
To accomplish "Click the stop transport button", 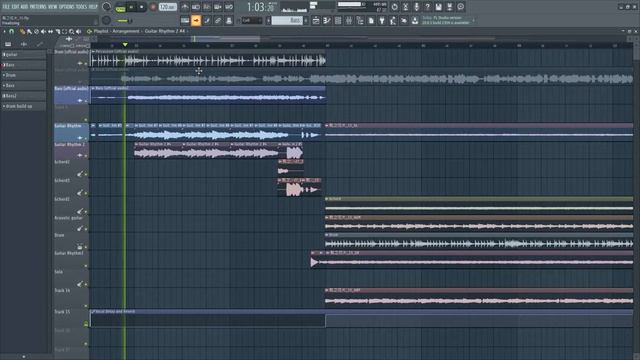I will [142, 7].
